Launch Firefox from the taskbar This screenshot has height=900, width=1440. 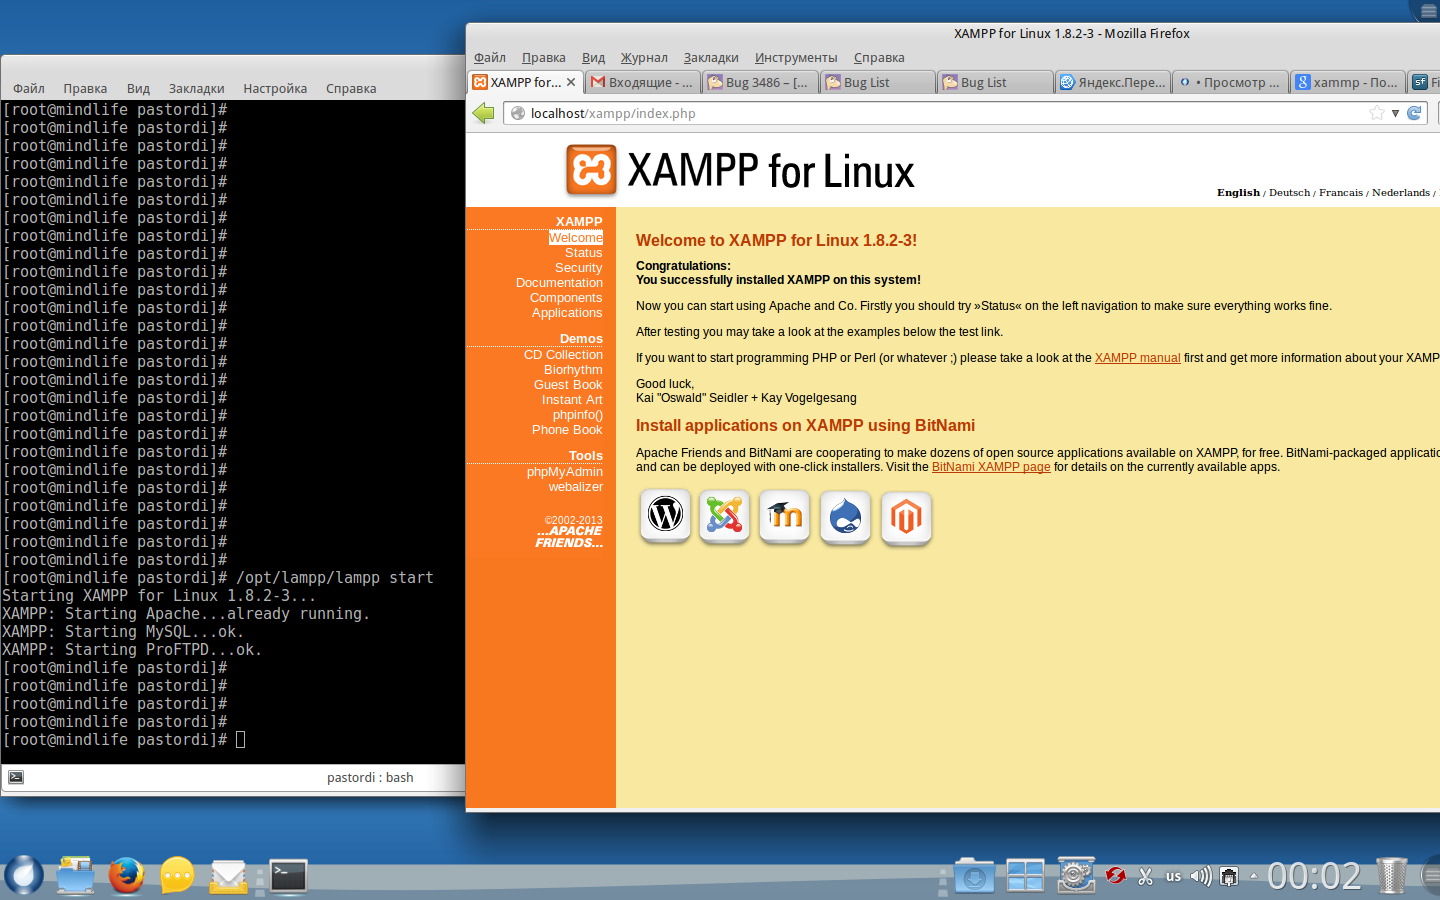click(x=126, y=876)
